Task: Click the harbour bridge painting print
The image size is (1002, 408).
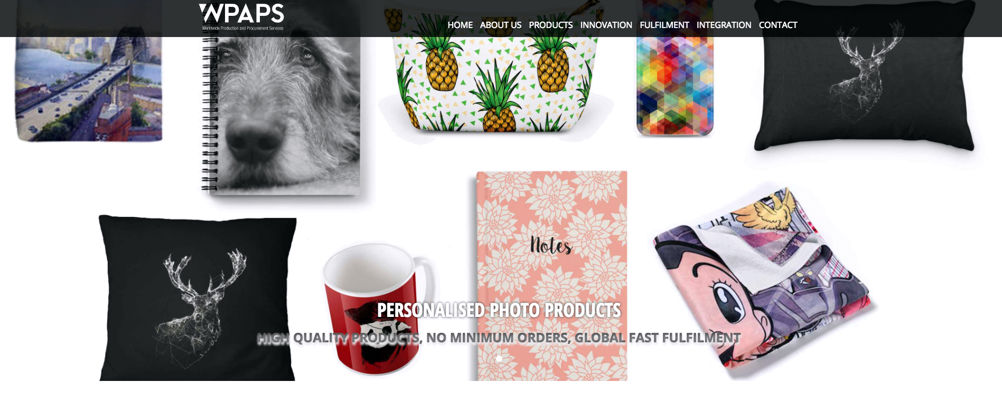Action: click(88, 74)
